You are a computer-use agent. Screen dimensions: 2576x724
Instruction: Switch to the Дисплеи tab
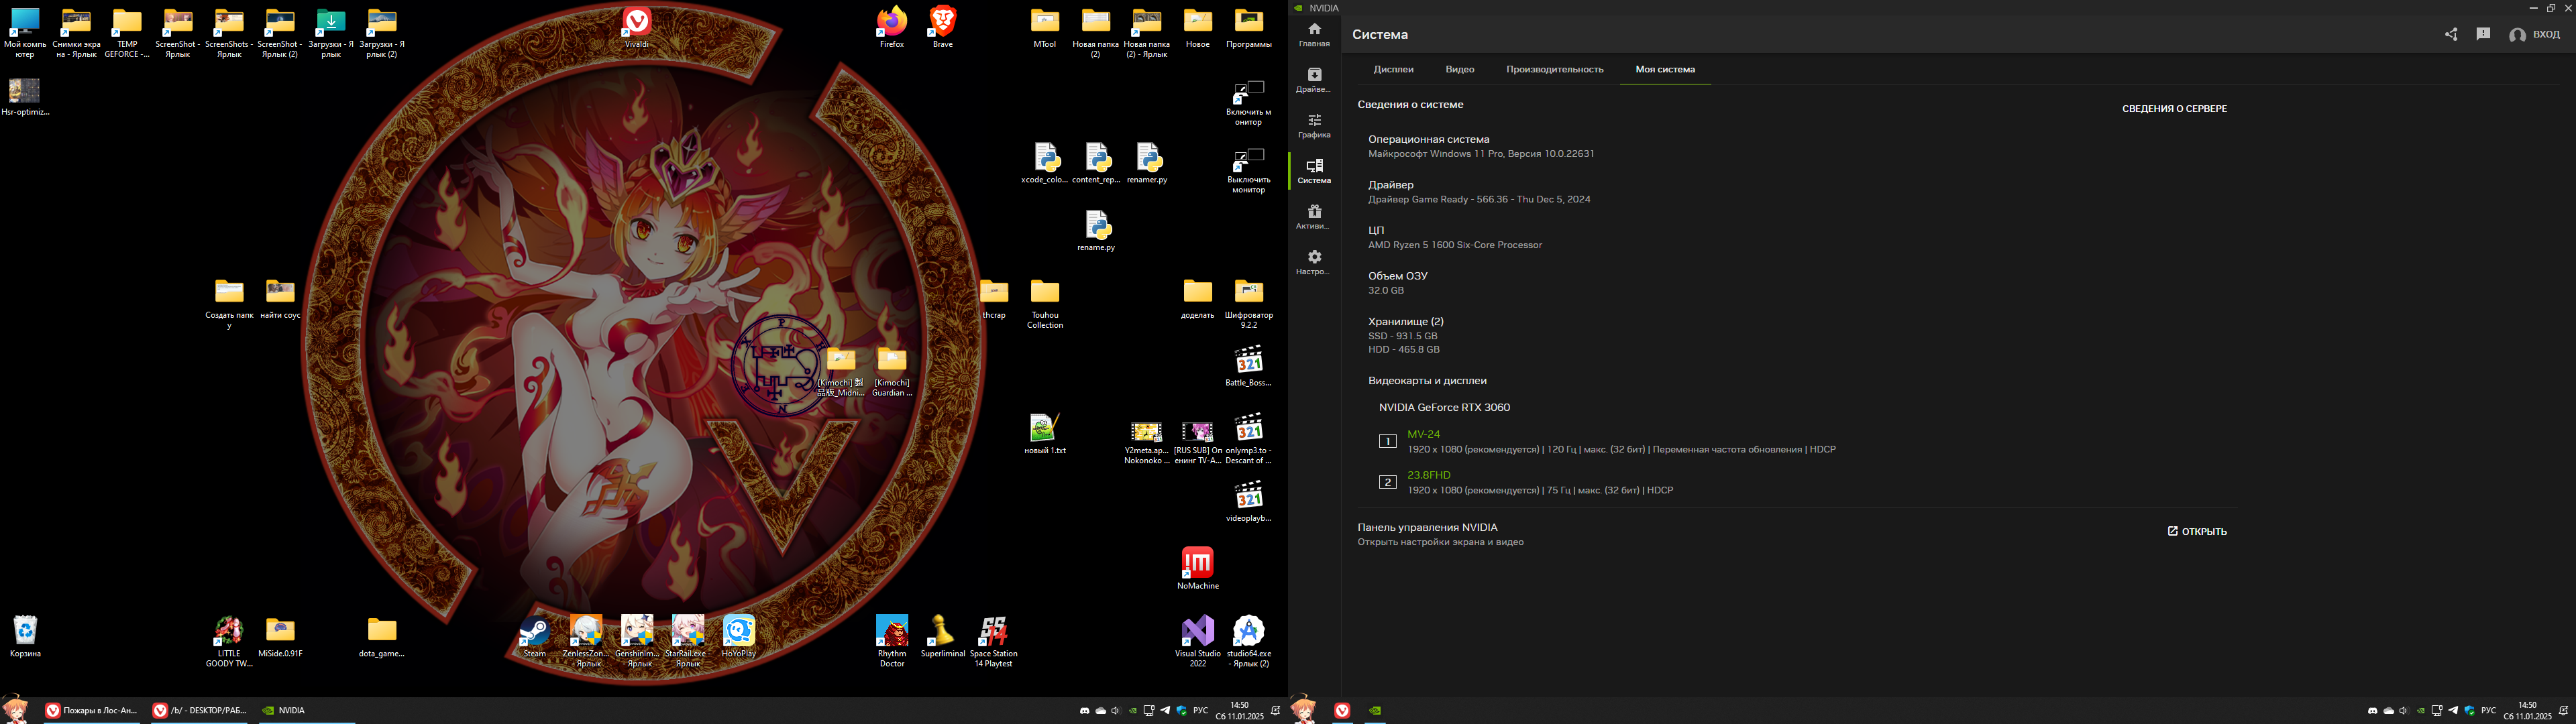(1393, 69)
